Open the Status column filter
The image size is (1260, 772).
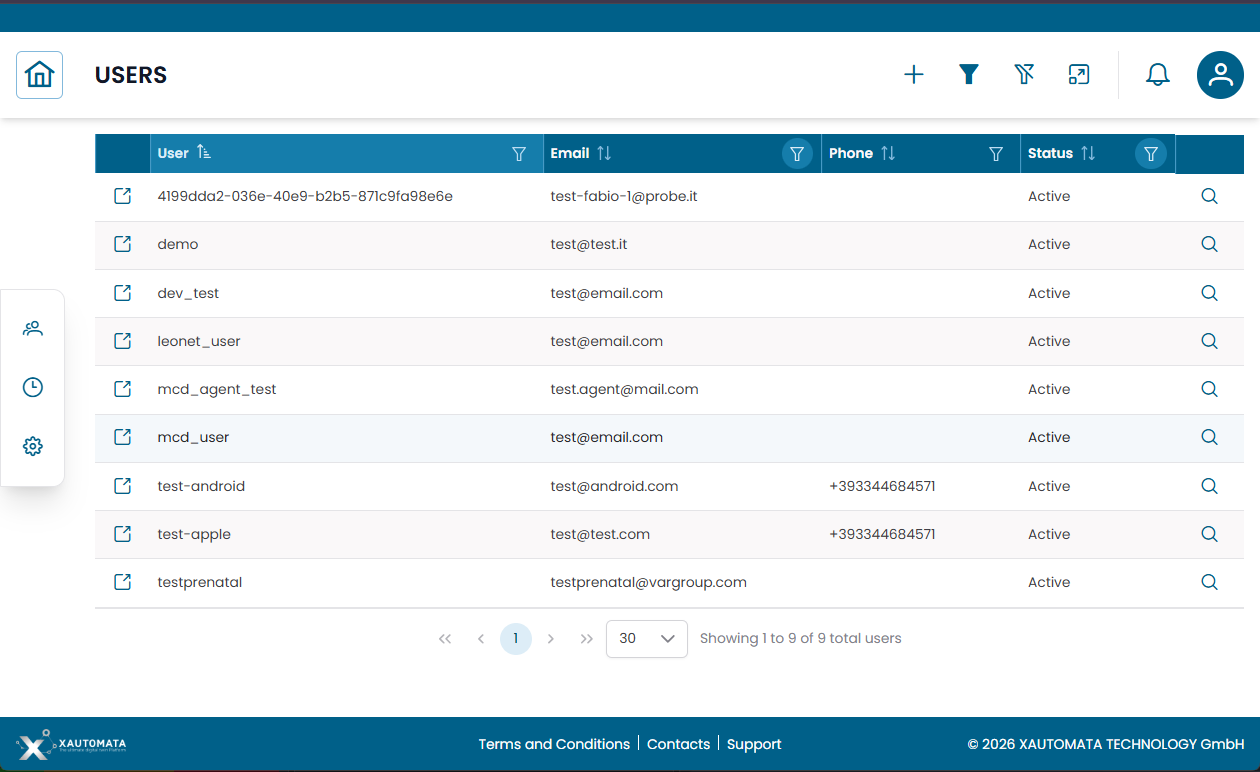click(1150, 154)
